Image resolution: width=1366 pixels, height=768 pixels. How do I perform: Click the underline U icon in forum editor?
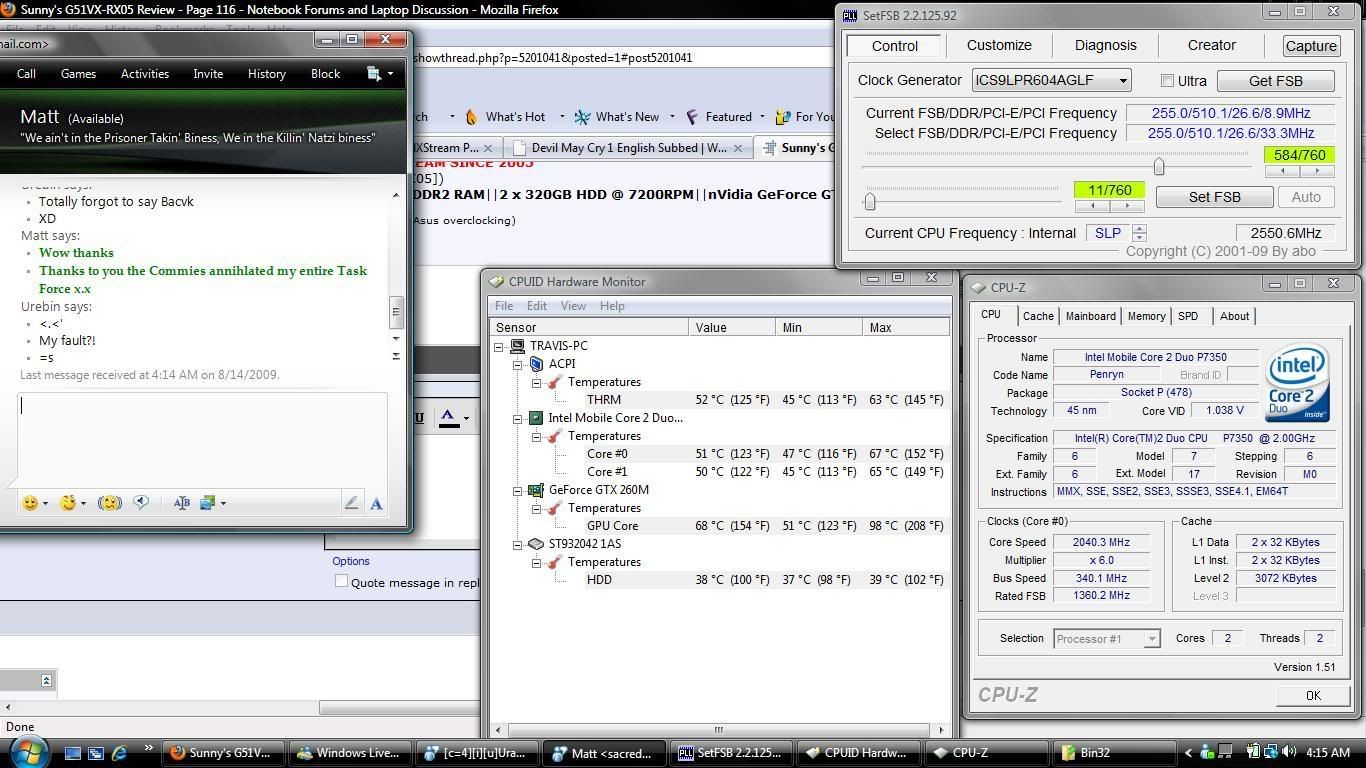[419, 418]
